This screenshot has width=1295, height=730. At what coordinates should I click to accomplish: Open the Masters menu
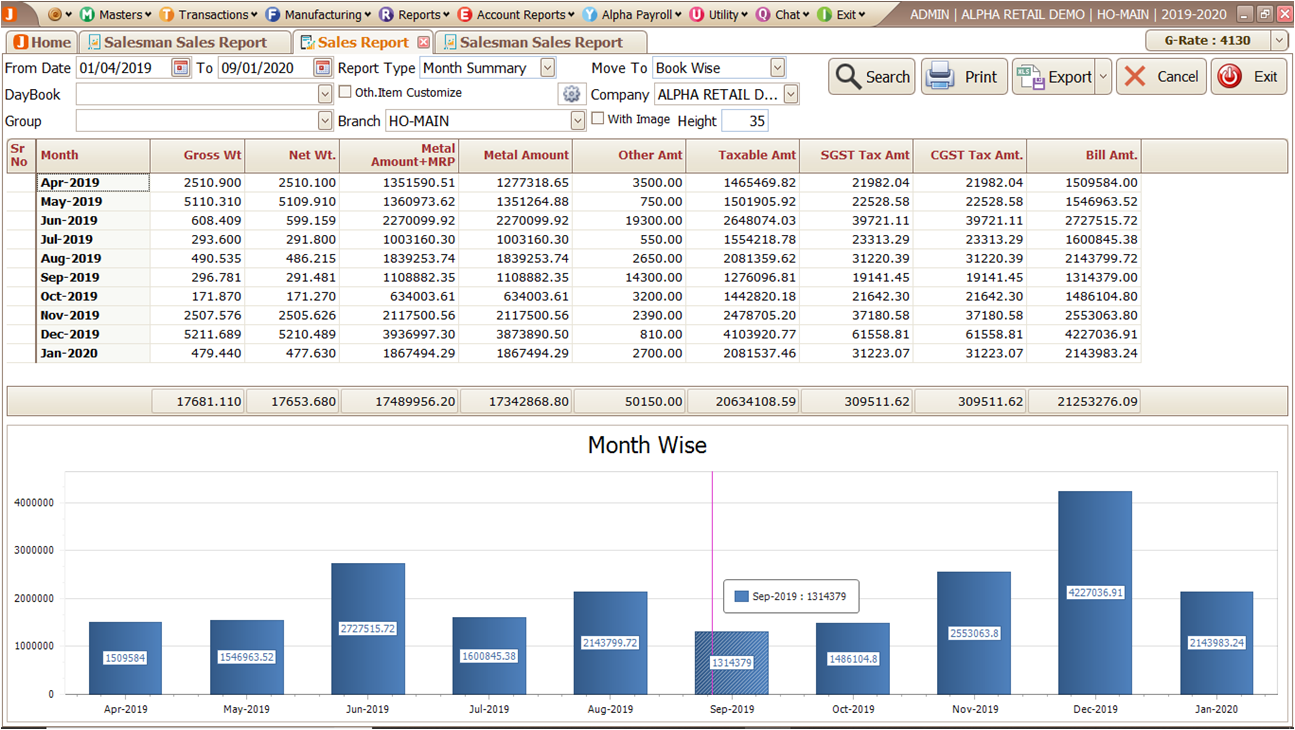coord(117,15)
